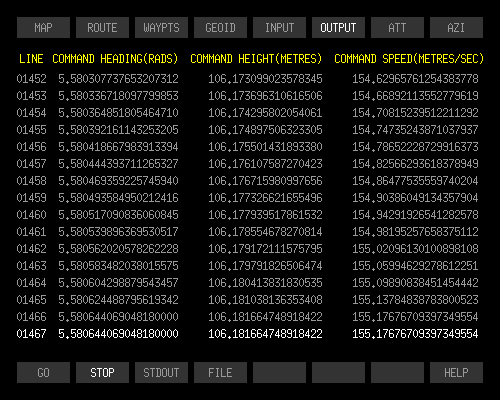Select FILE output destination

(x=220, y=372)
